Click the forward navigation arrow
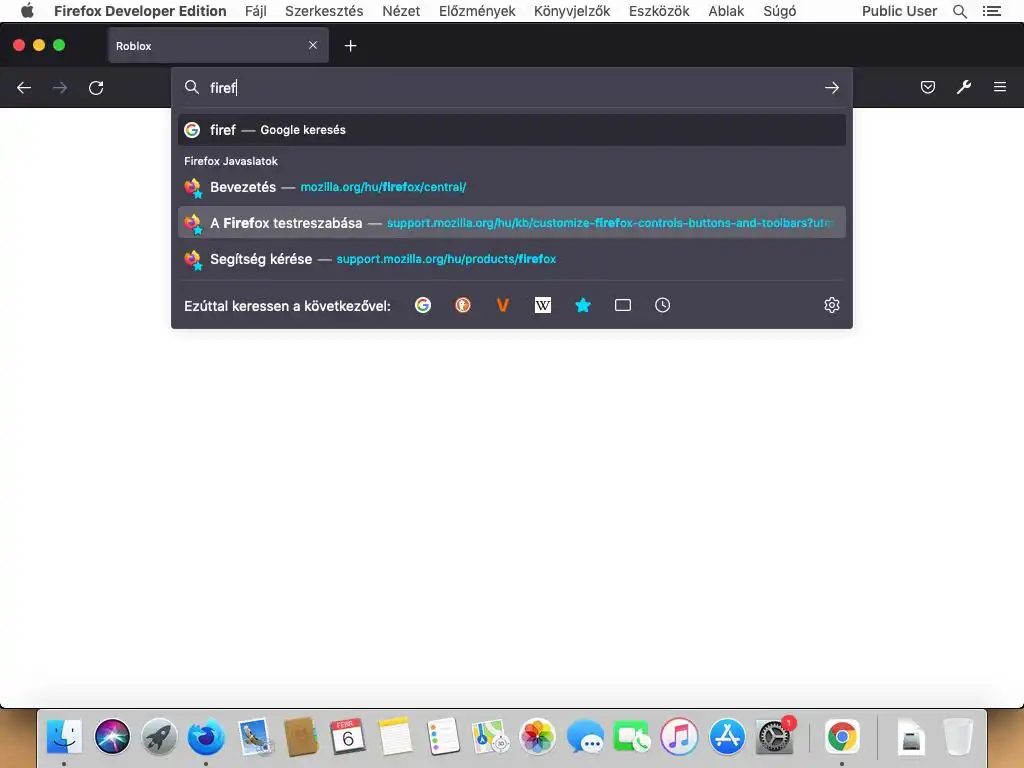This screenshot has width=1024, height=768. point(60,88)
